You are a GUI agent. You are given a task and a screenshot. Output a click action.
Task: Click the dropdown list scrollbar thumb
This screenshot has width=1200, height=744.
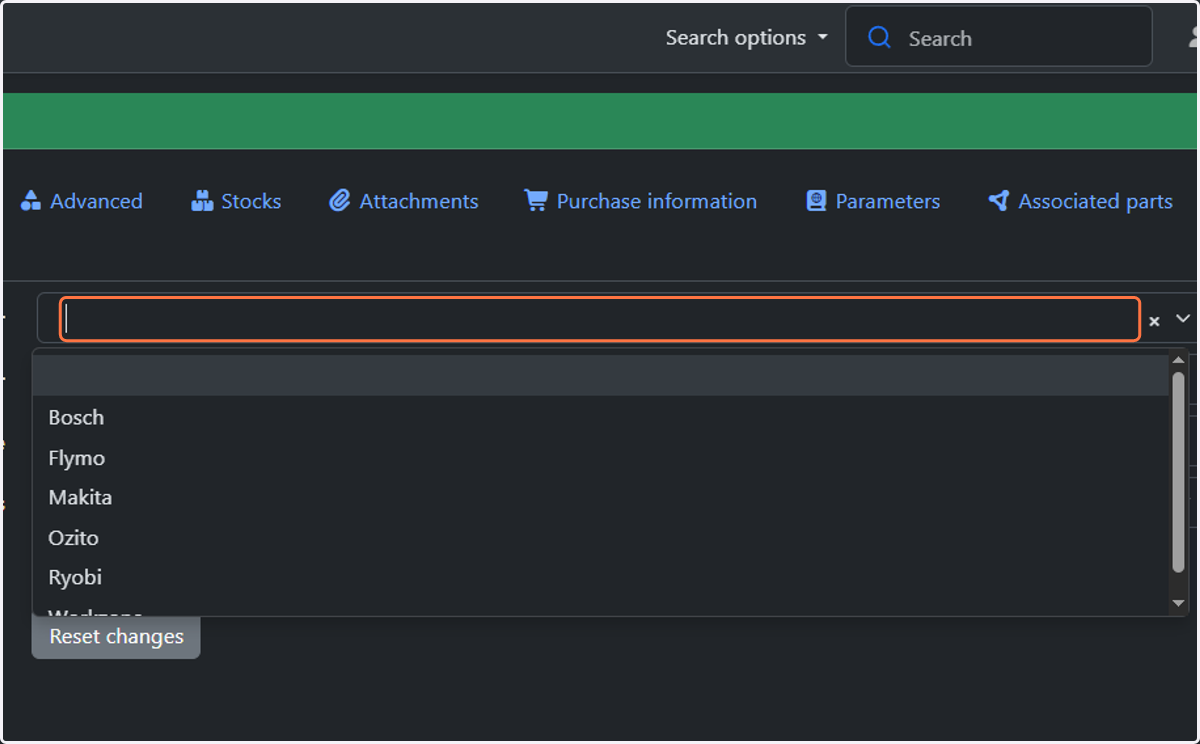tap(1178, 472)
